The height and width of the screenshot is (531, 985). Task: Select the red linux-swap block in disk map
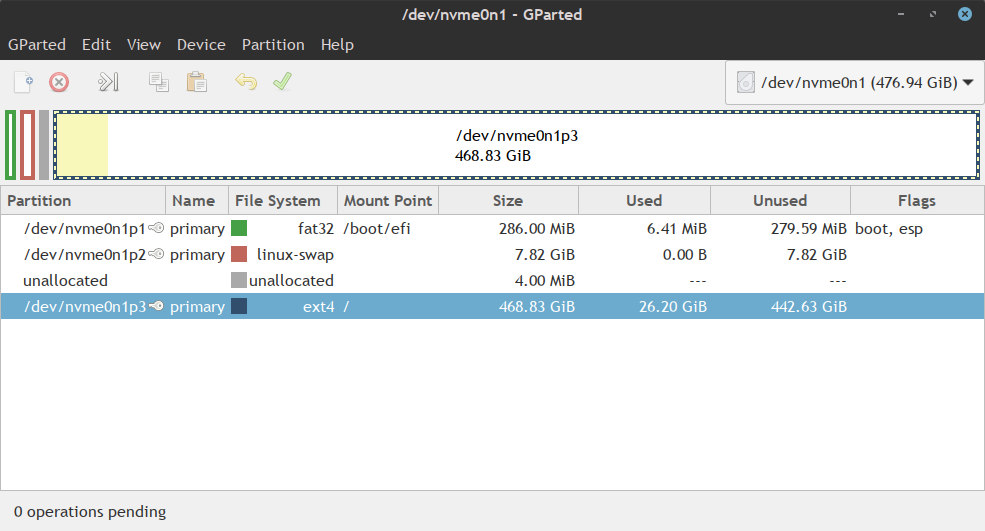coord(28,145)
